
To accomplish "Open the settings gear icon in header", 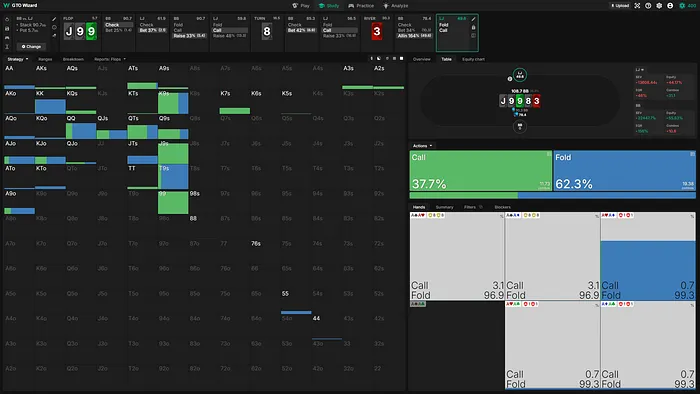I will tap(659, 6).
